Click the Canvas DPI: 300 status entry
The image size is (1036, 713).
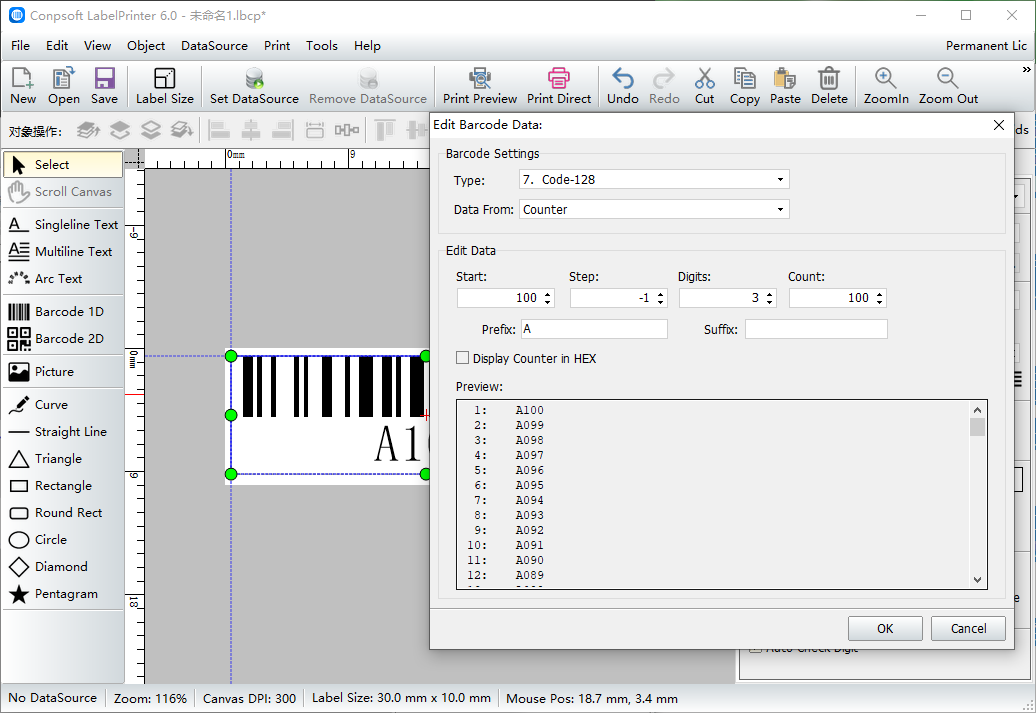(x=249, y=698)
